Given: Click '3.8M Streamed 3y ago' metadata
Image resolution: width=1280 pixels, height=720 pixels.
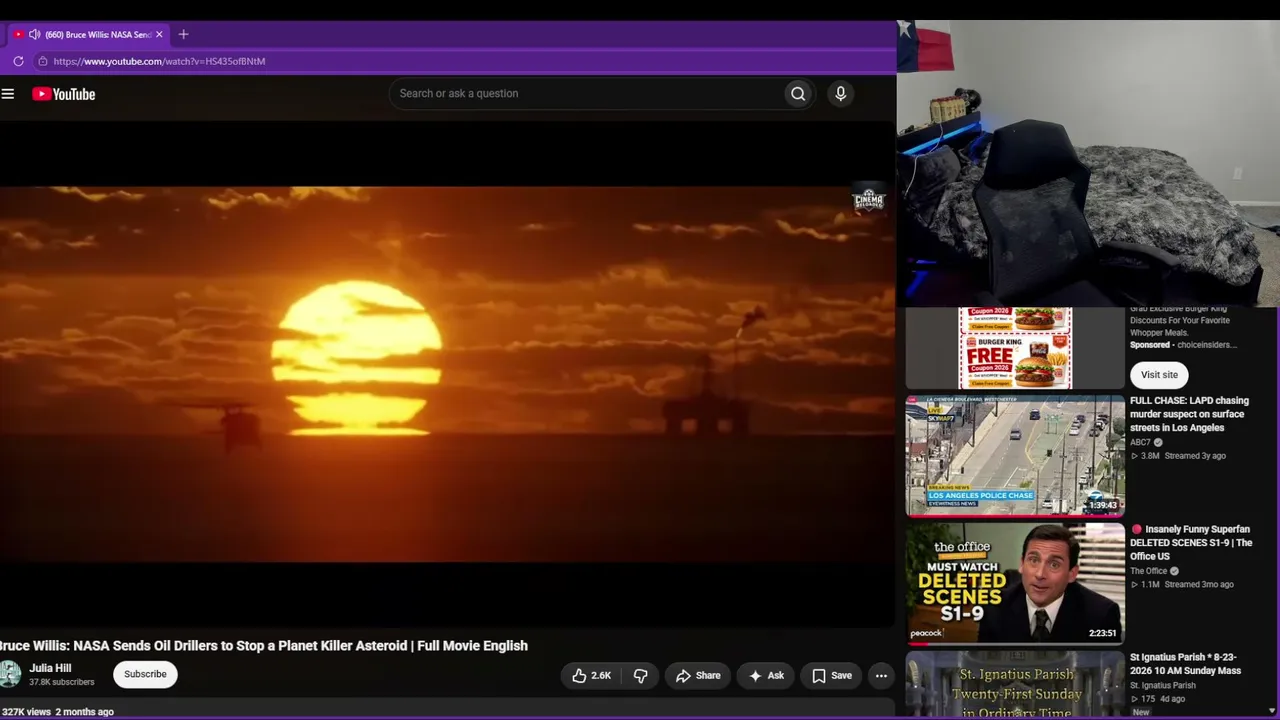Looking at the screenshot, I should [x=1178, y=456].
